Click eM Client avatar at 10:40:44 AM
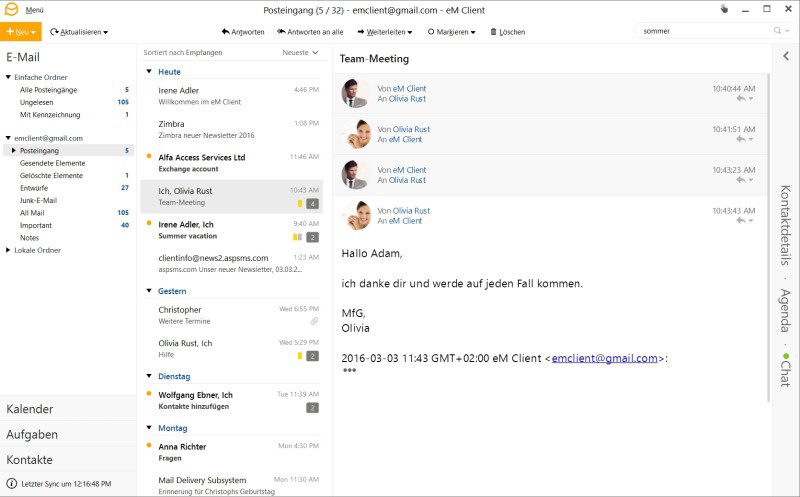Viewport: 800px width, 497px height. tap(356, 93)
